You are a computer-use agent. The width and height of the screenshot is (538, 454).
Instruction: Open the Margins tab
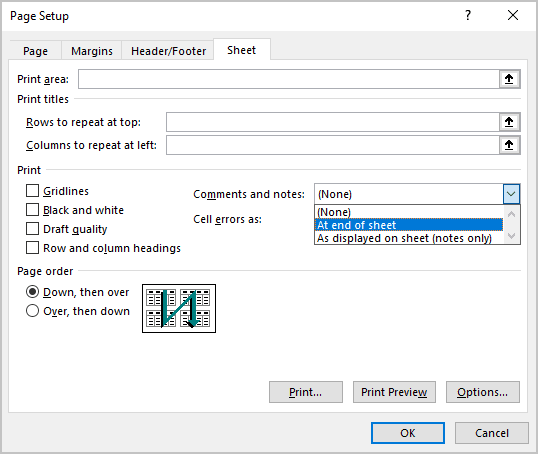click(x=92, y=51)
